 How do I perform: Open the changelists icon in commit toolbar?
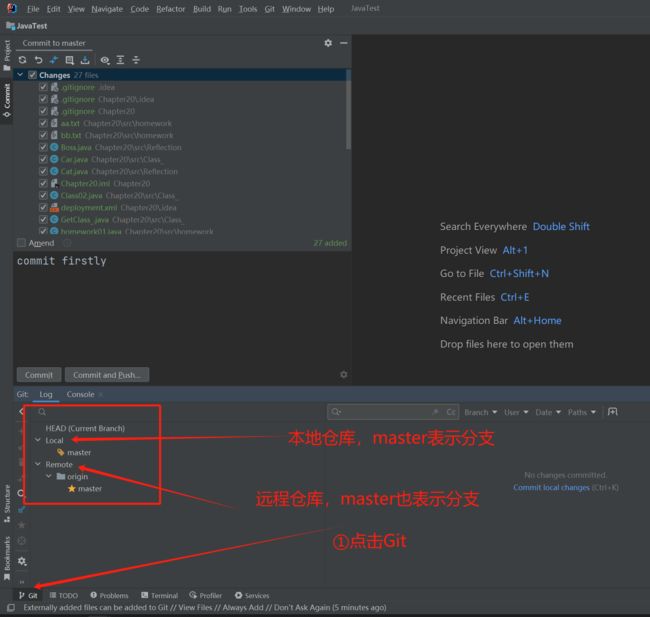(69, 60)
